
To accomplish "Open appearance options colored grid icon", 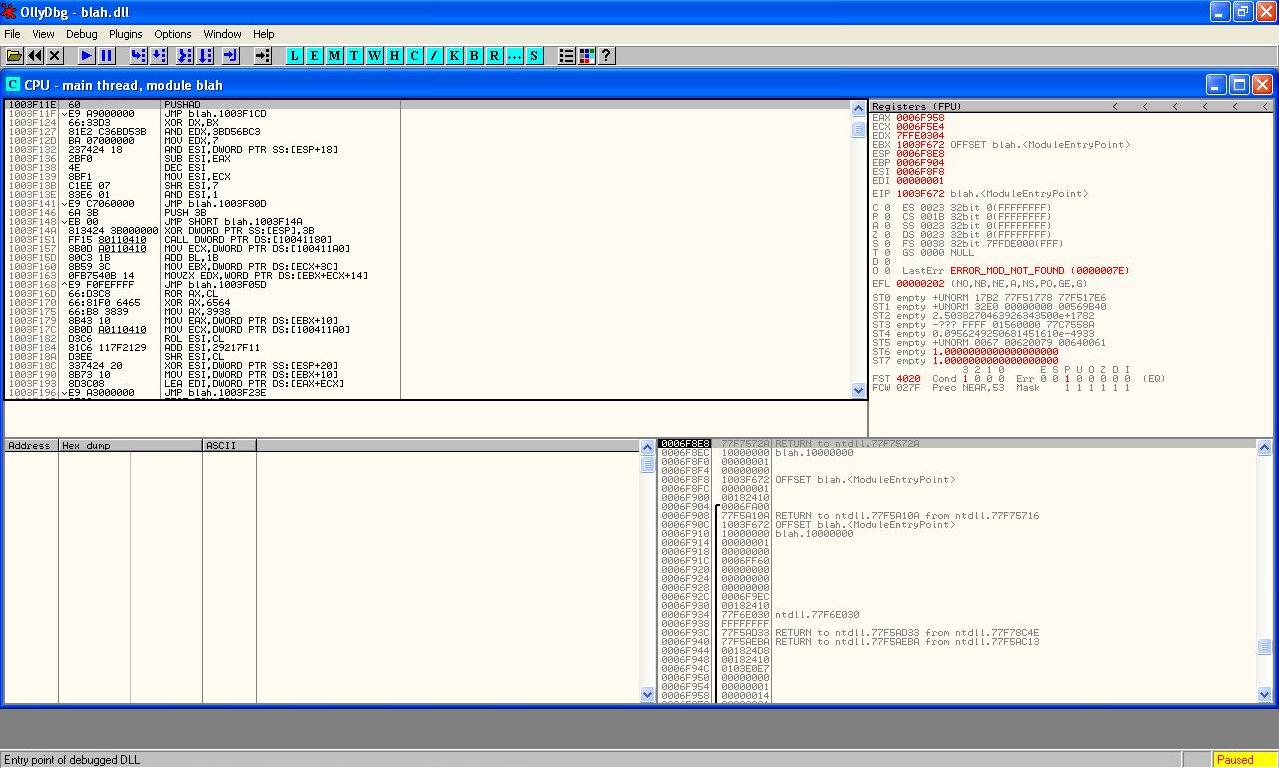I will [587, 56].
